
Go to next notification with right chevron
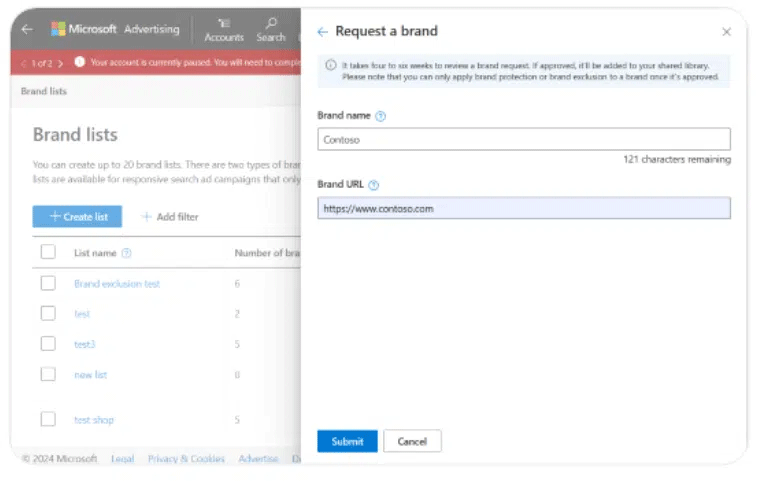point(60,63)
